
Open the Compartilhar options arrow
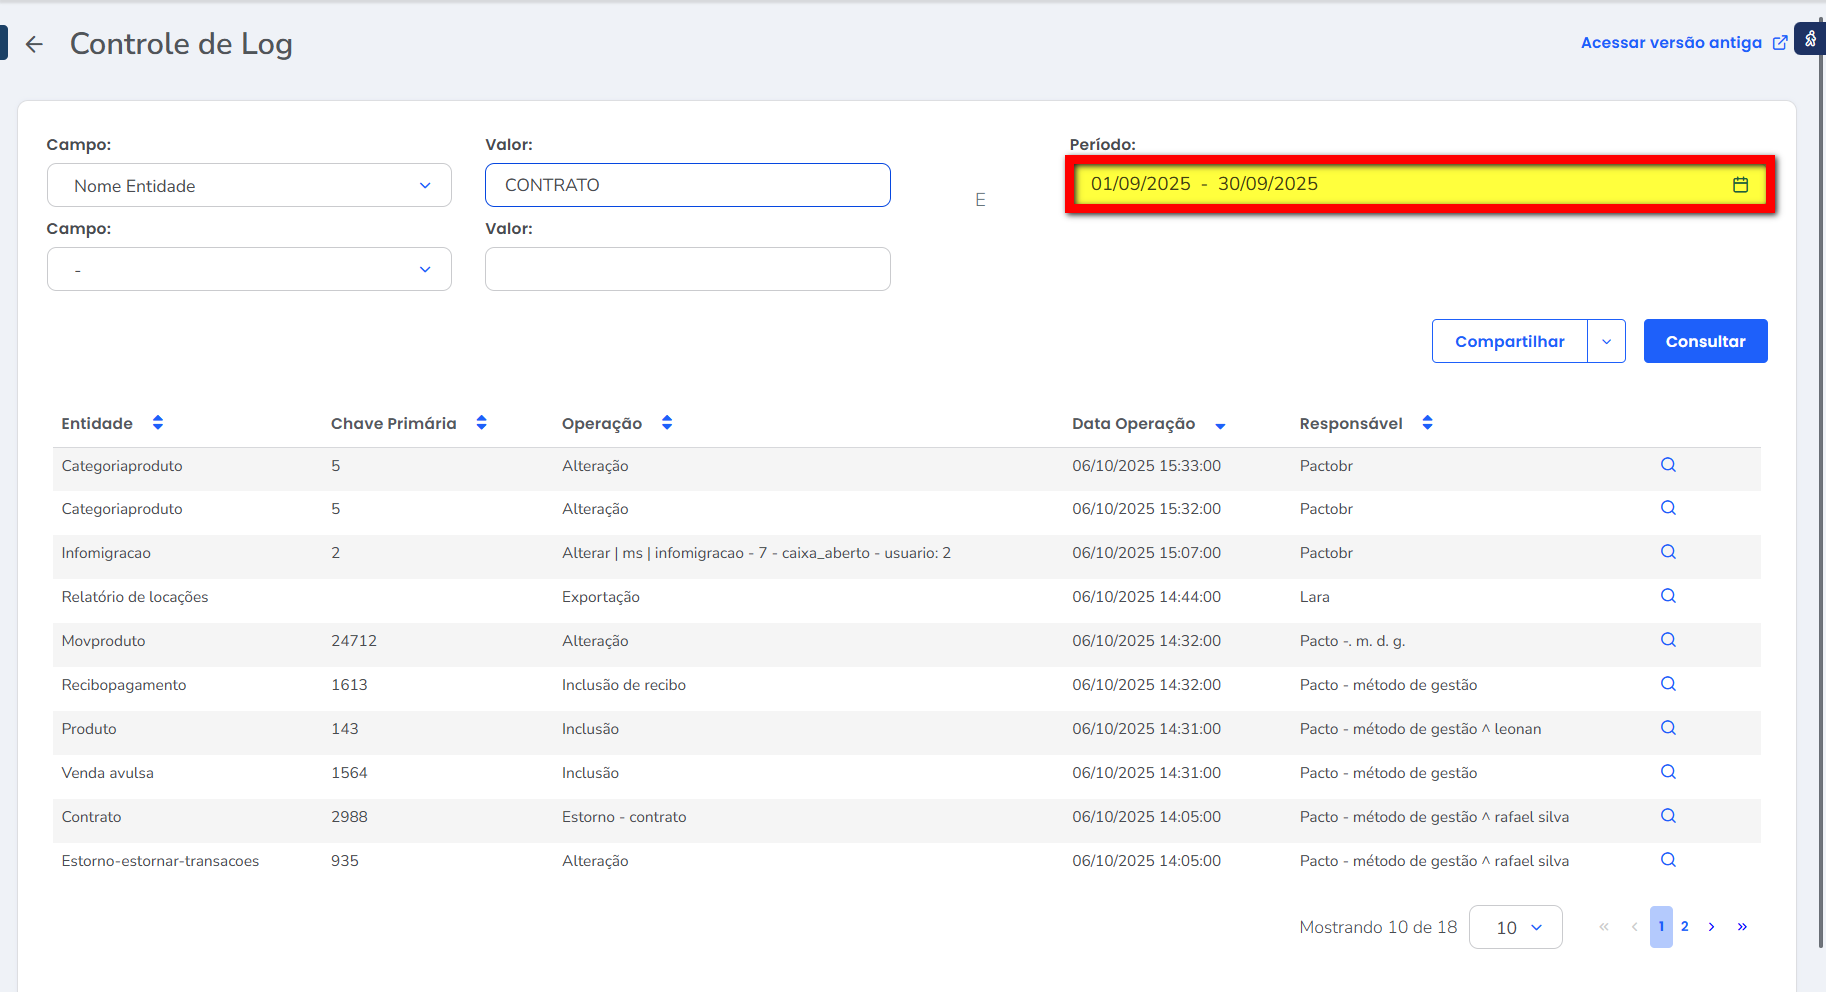pos(1606,342)
